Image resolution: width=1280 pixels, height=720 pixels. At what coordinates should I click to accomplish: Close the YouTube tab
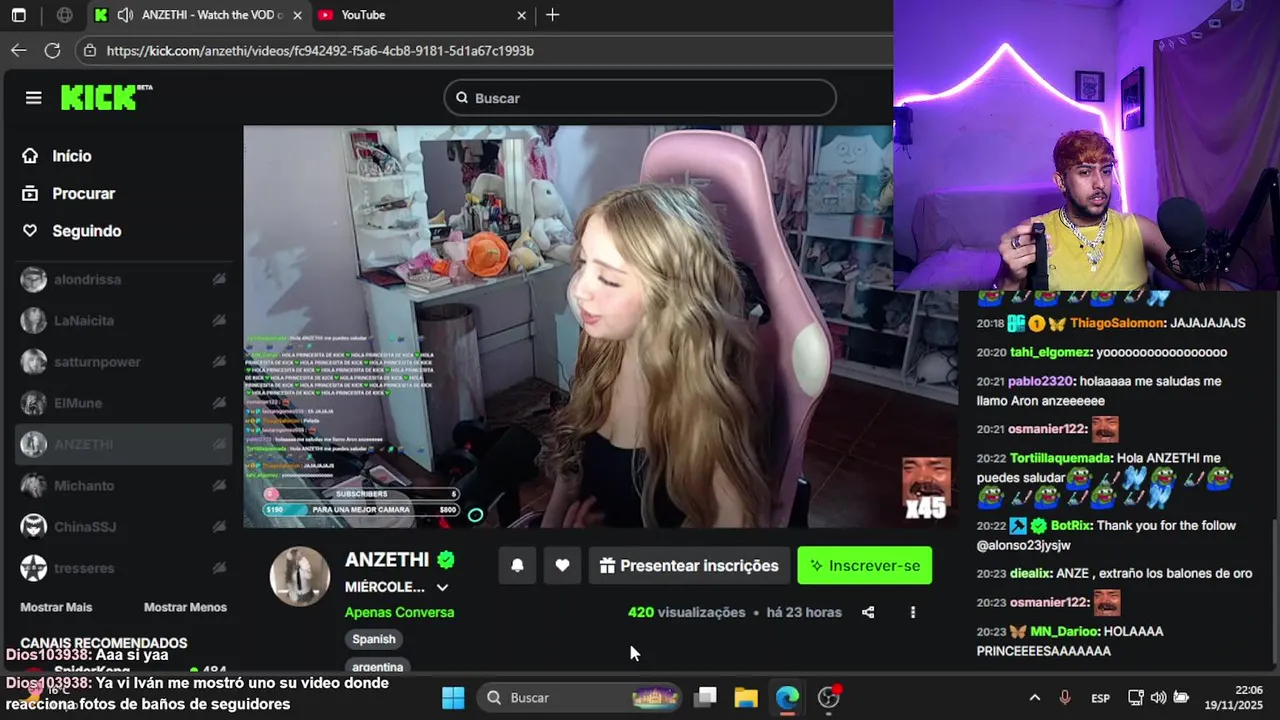pos(521,15)
